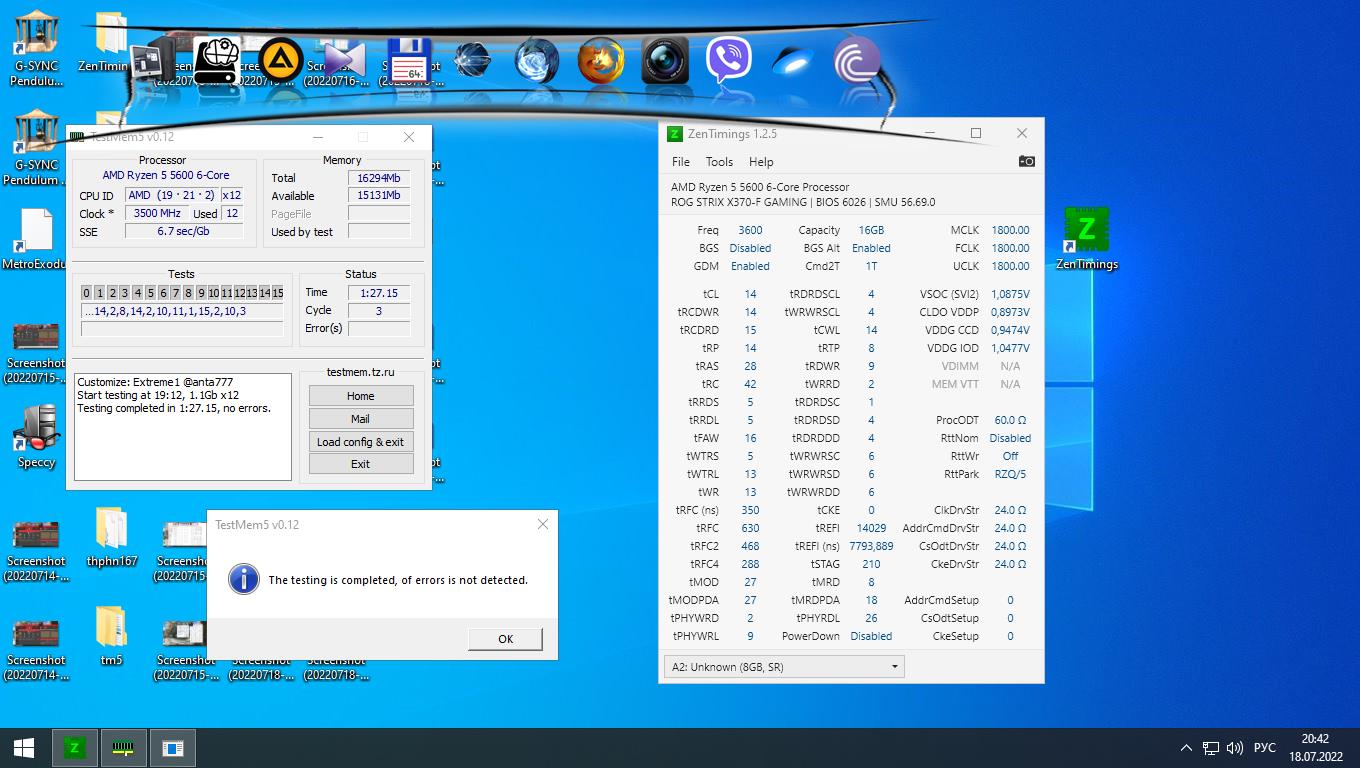The height and width of the screenshot is (768, 1360).
Task: Open the Help menu in ZenTimings
Action: (x=761, y=162)
